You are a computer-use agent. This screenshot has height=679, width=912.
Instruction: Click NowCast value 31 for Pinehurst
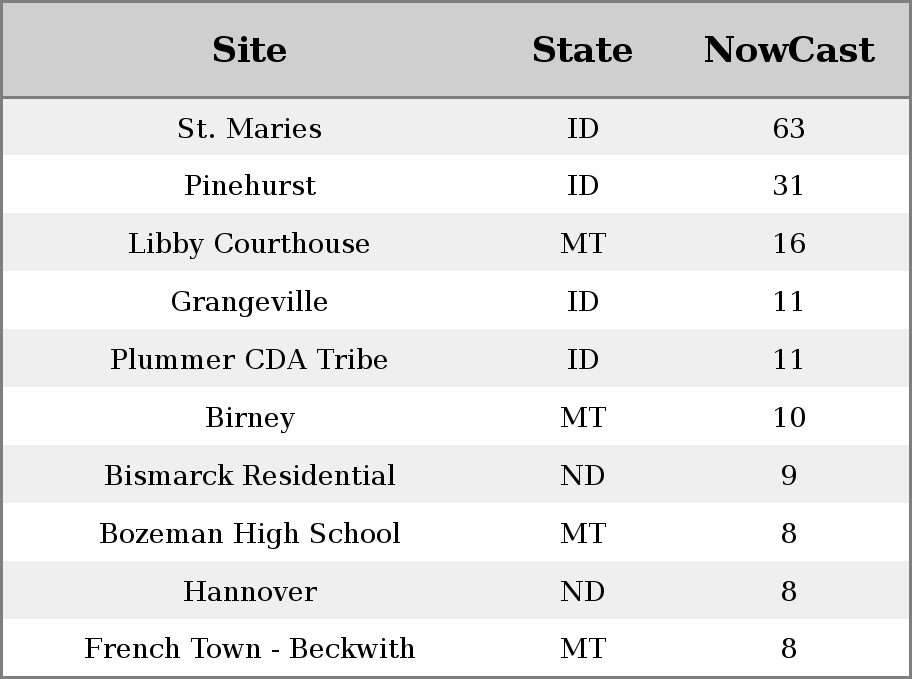[789, 186]
